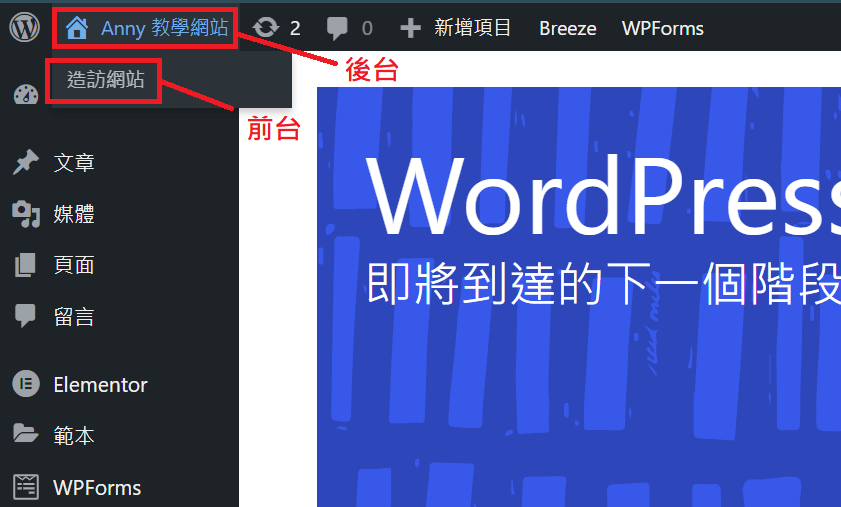Click the folder icon beside 範本
841x507 pixels.
pos(26,433)
